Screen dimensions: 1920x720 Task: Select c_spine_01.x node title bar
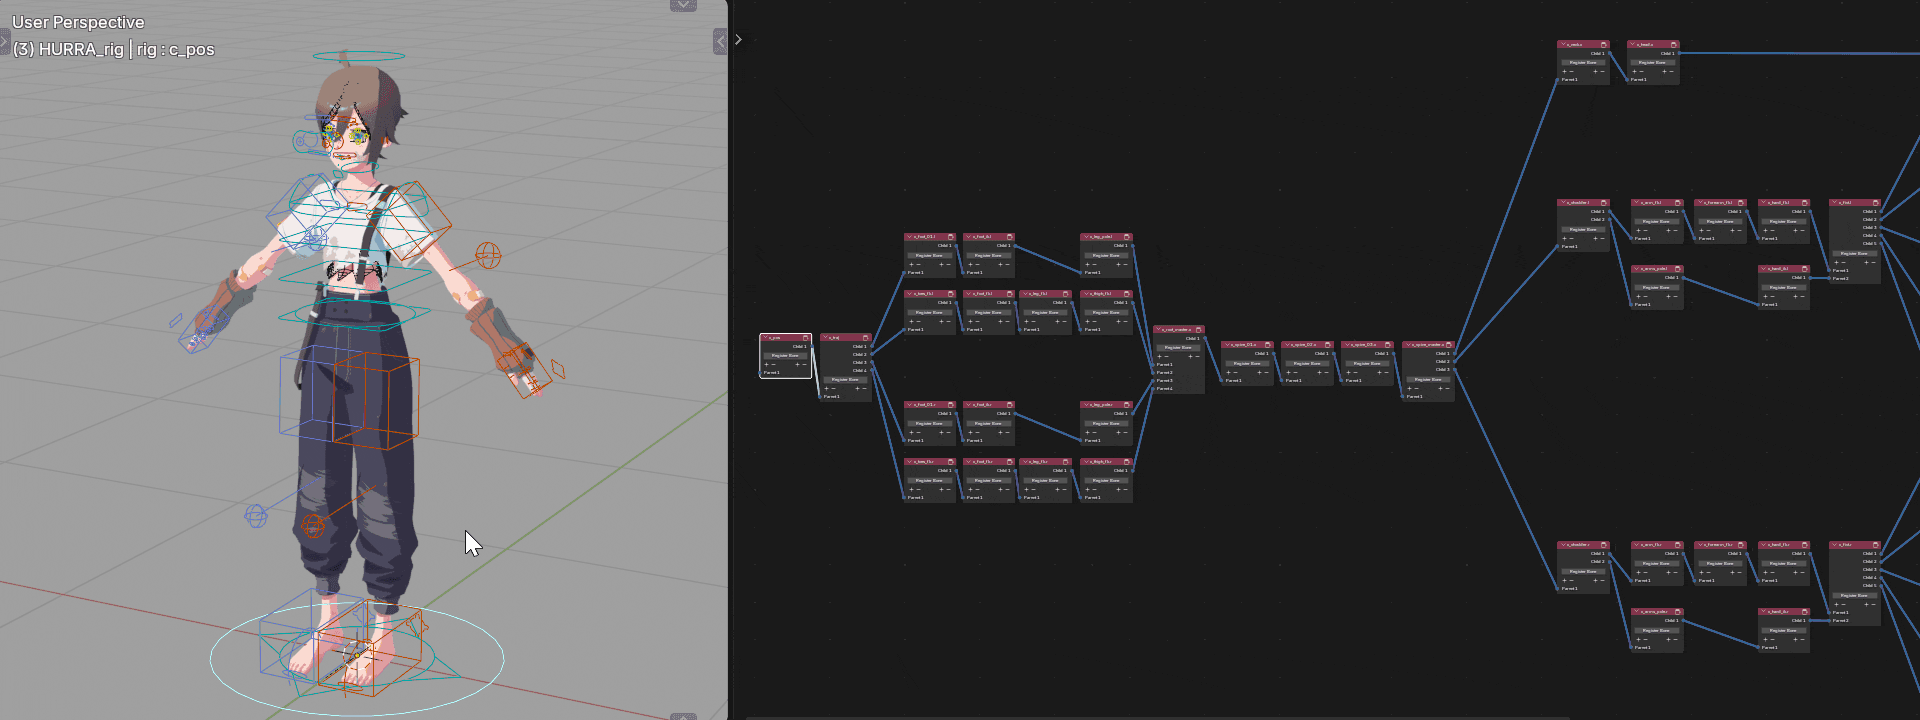(1245, 345)
